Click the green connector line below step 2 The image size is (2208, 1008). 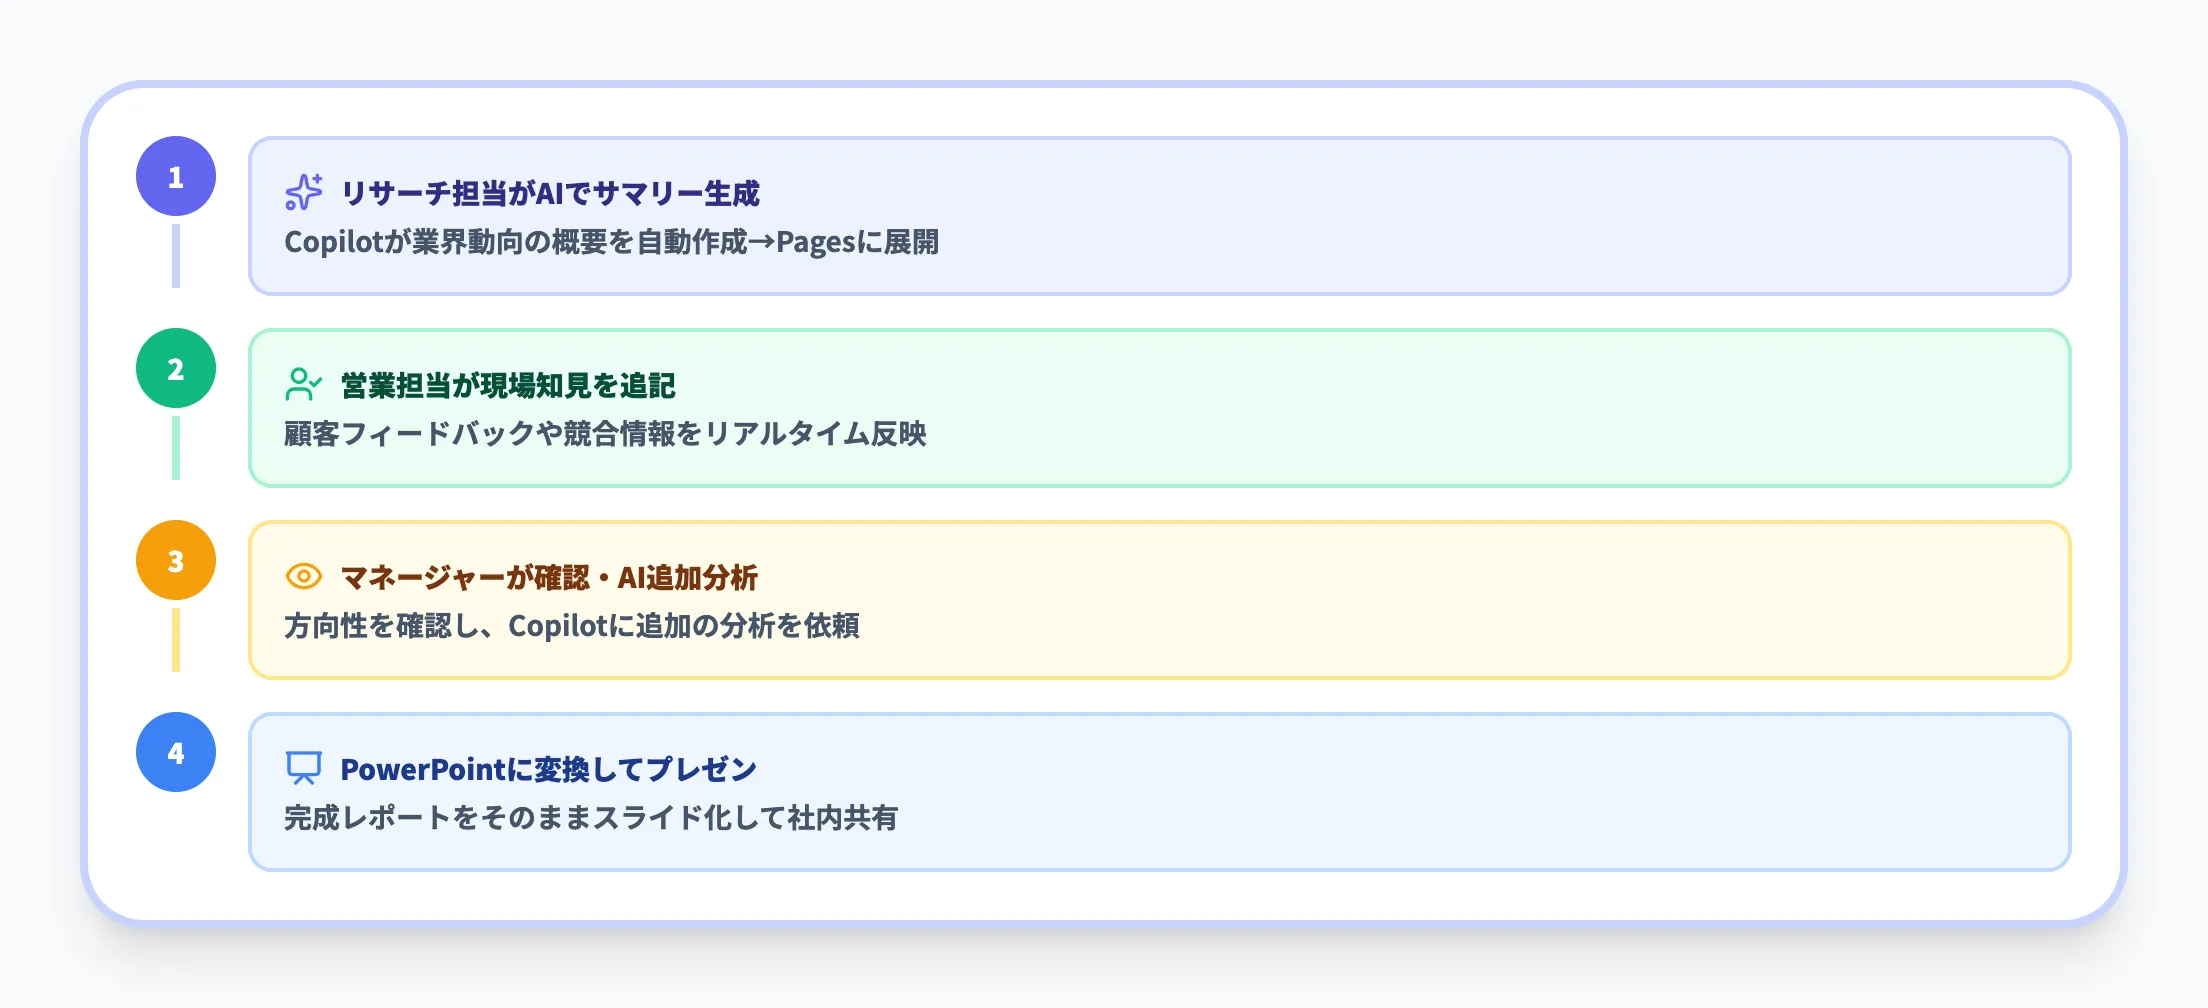pyautogui.click(x=176, y=448)
